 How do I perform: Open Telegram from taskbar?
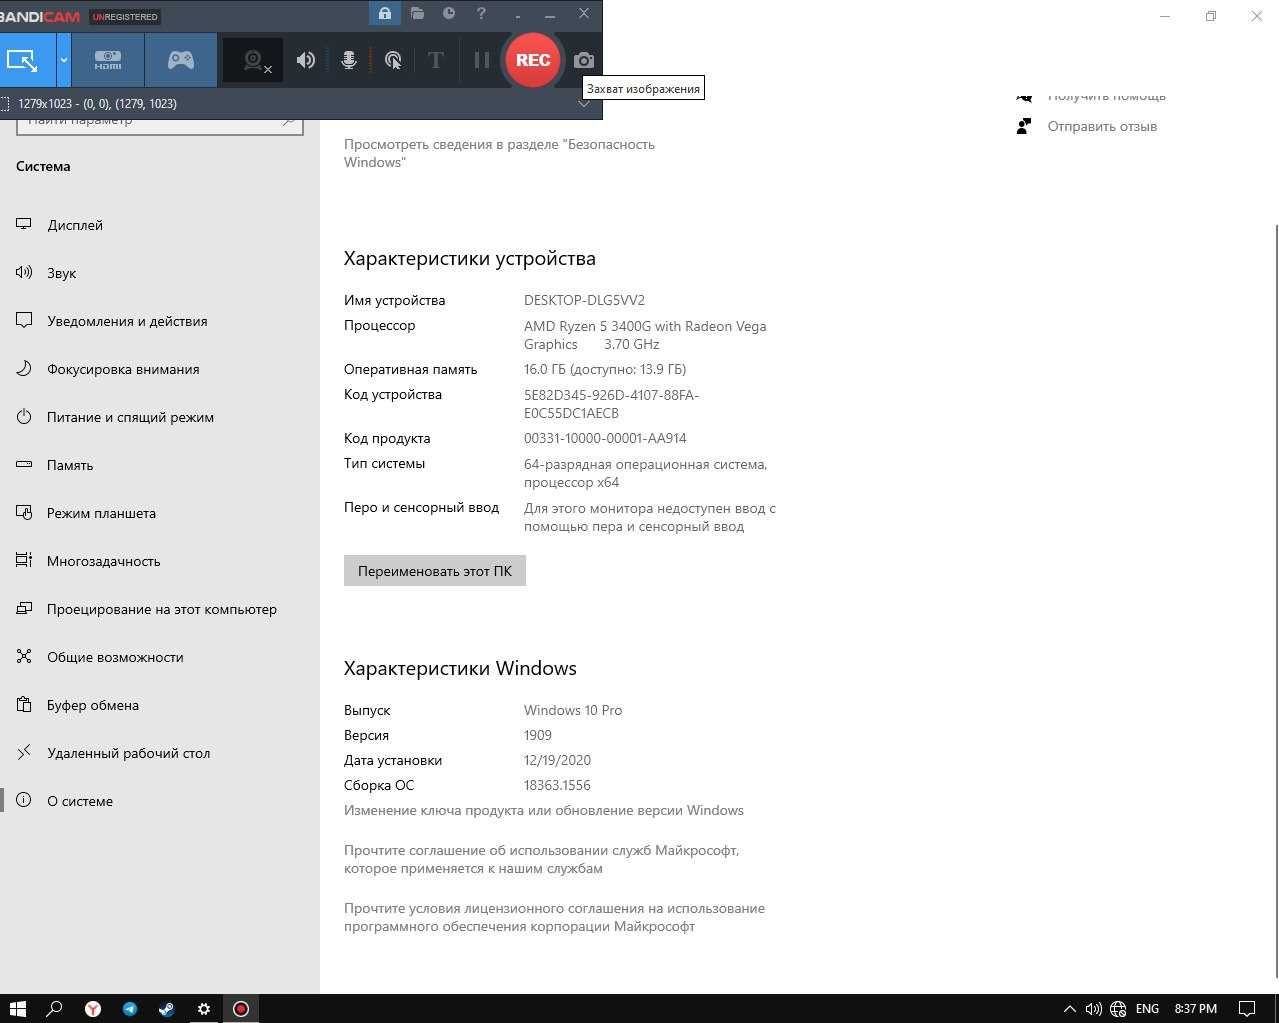[129, 1008]
